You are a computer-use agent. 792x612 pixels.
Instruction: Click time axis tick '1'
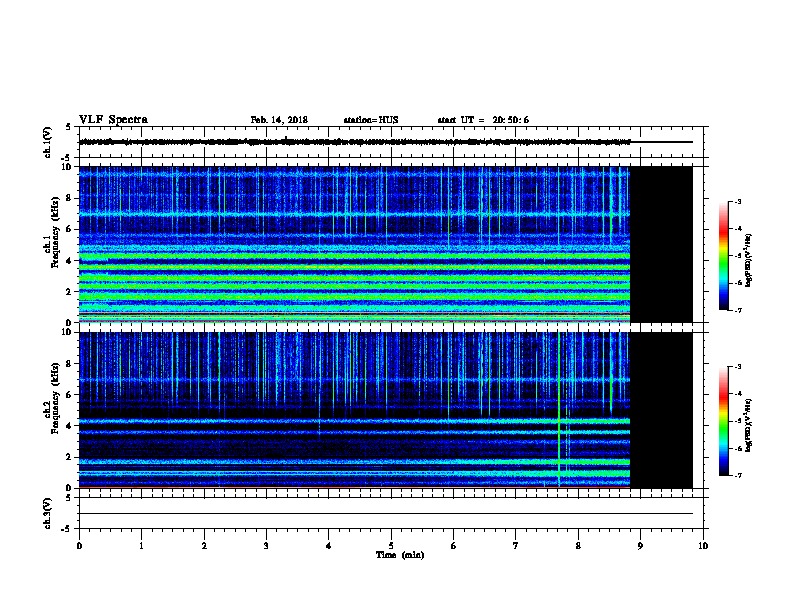(141, 545)
